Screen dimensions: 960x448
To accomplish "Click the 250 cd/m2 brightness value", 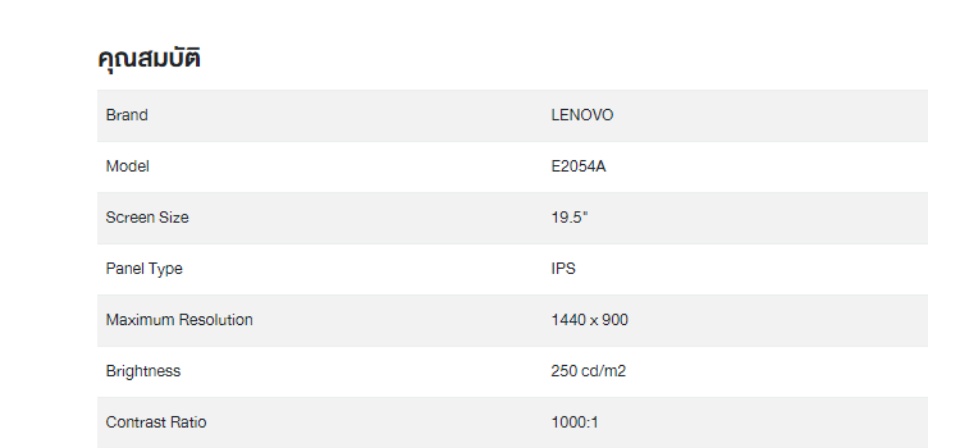I will 589,371.
